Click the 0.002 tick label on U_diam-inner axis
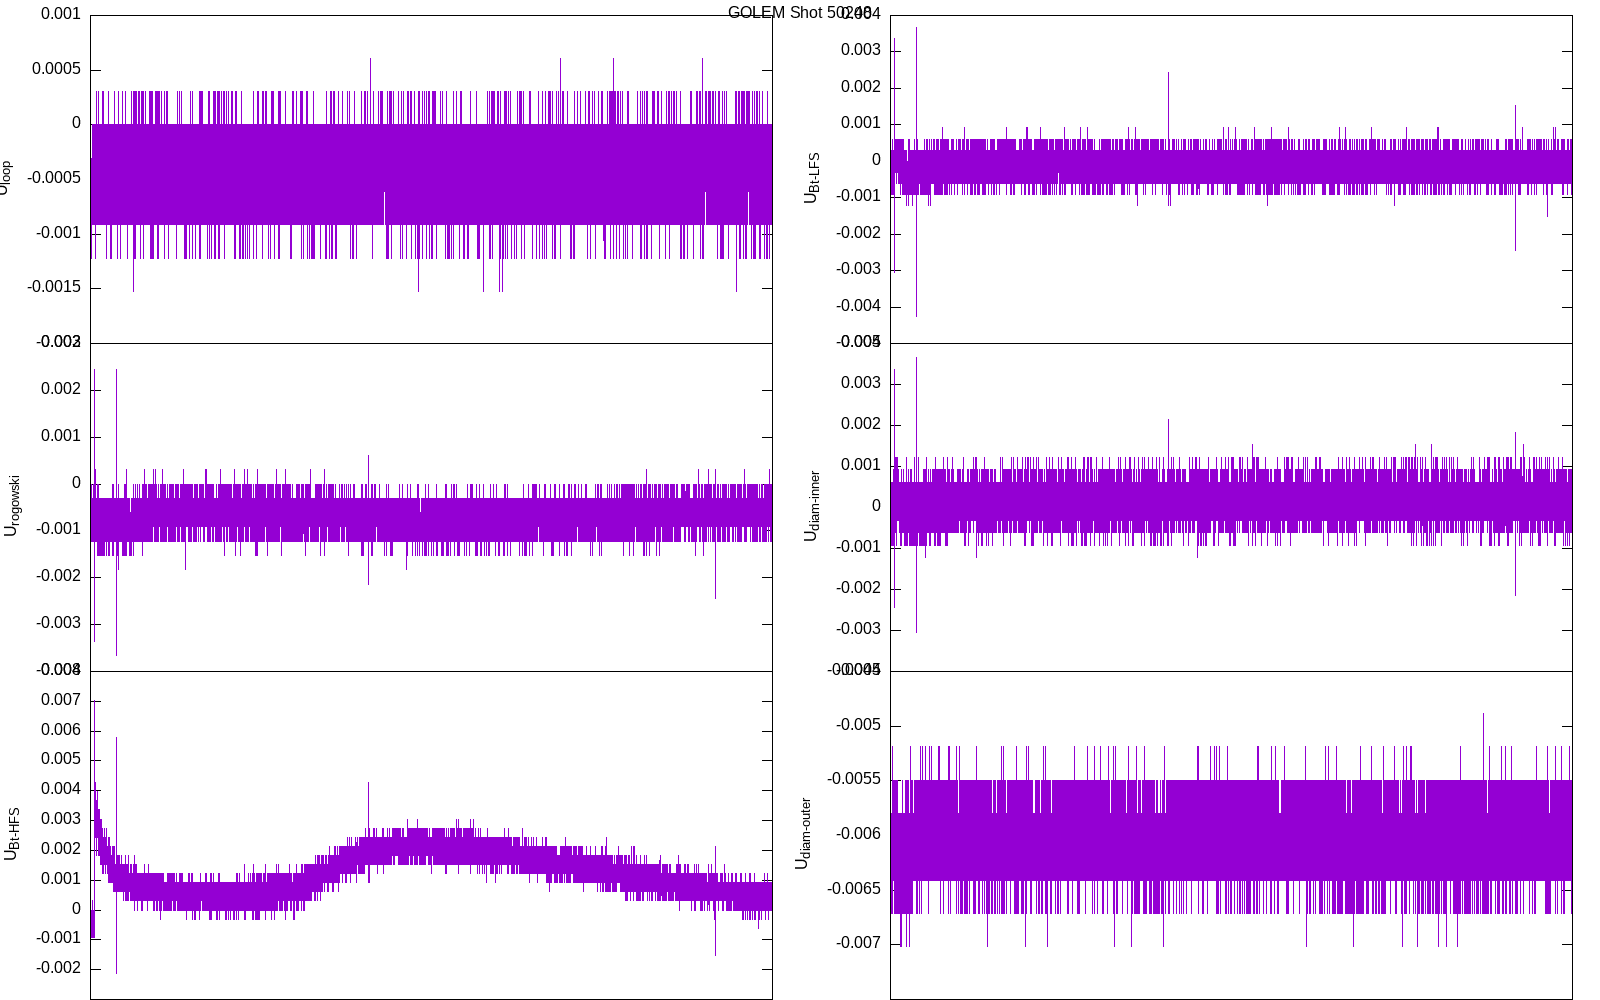Image resolution: width=1600 pixels, height=1000 pixels. point(861,424)
